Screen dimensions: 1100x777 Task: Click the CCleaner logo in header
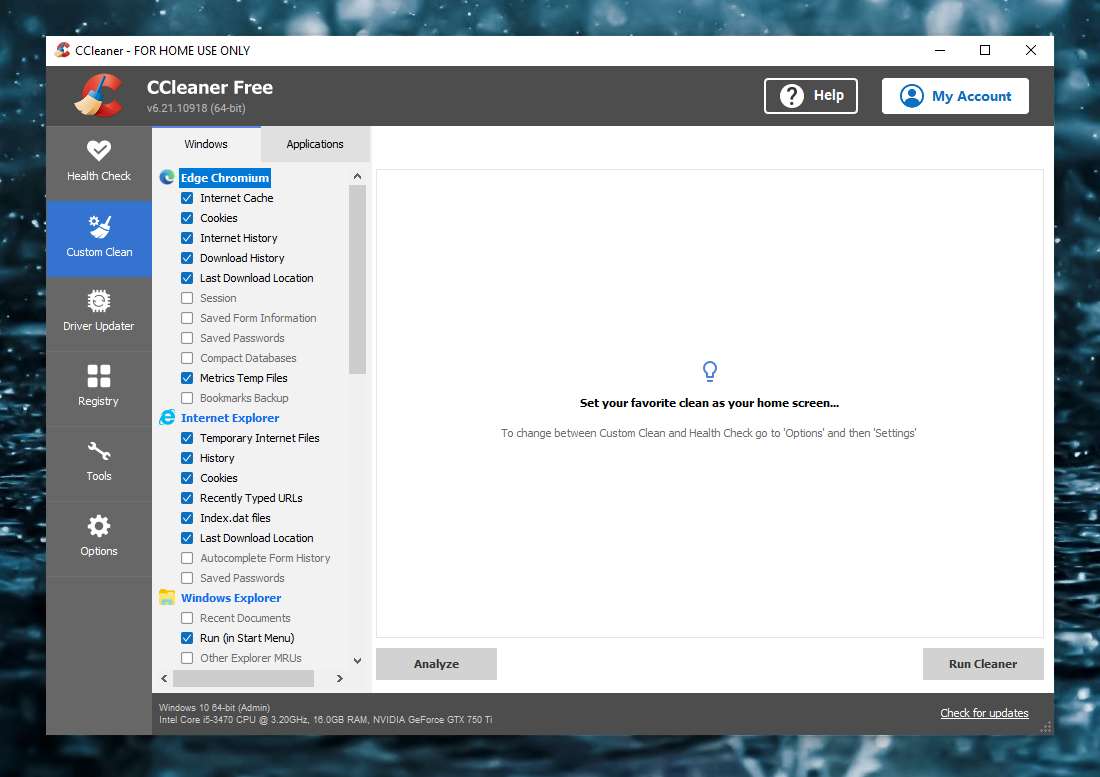(x=99, y=95)
